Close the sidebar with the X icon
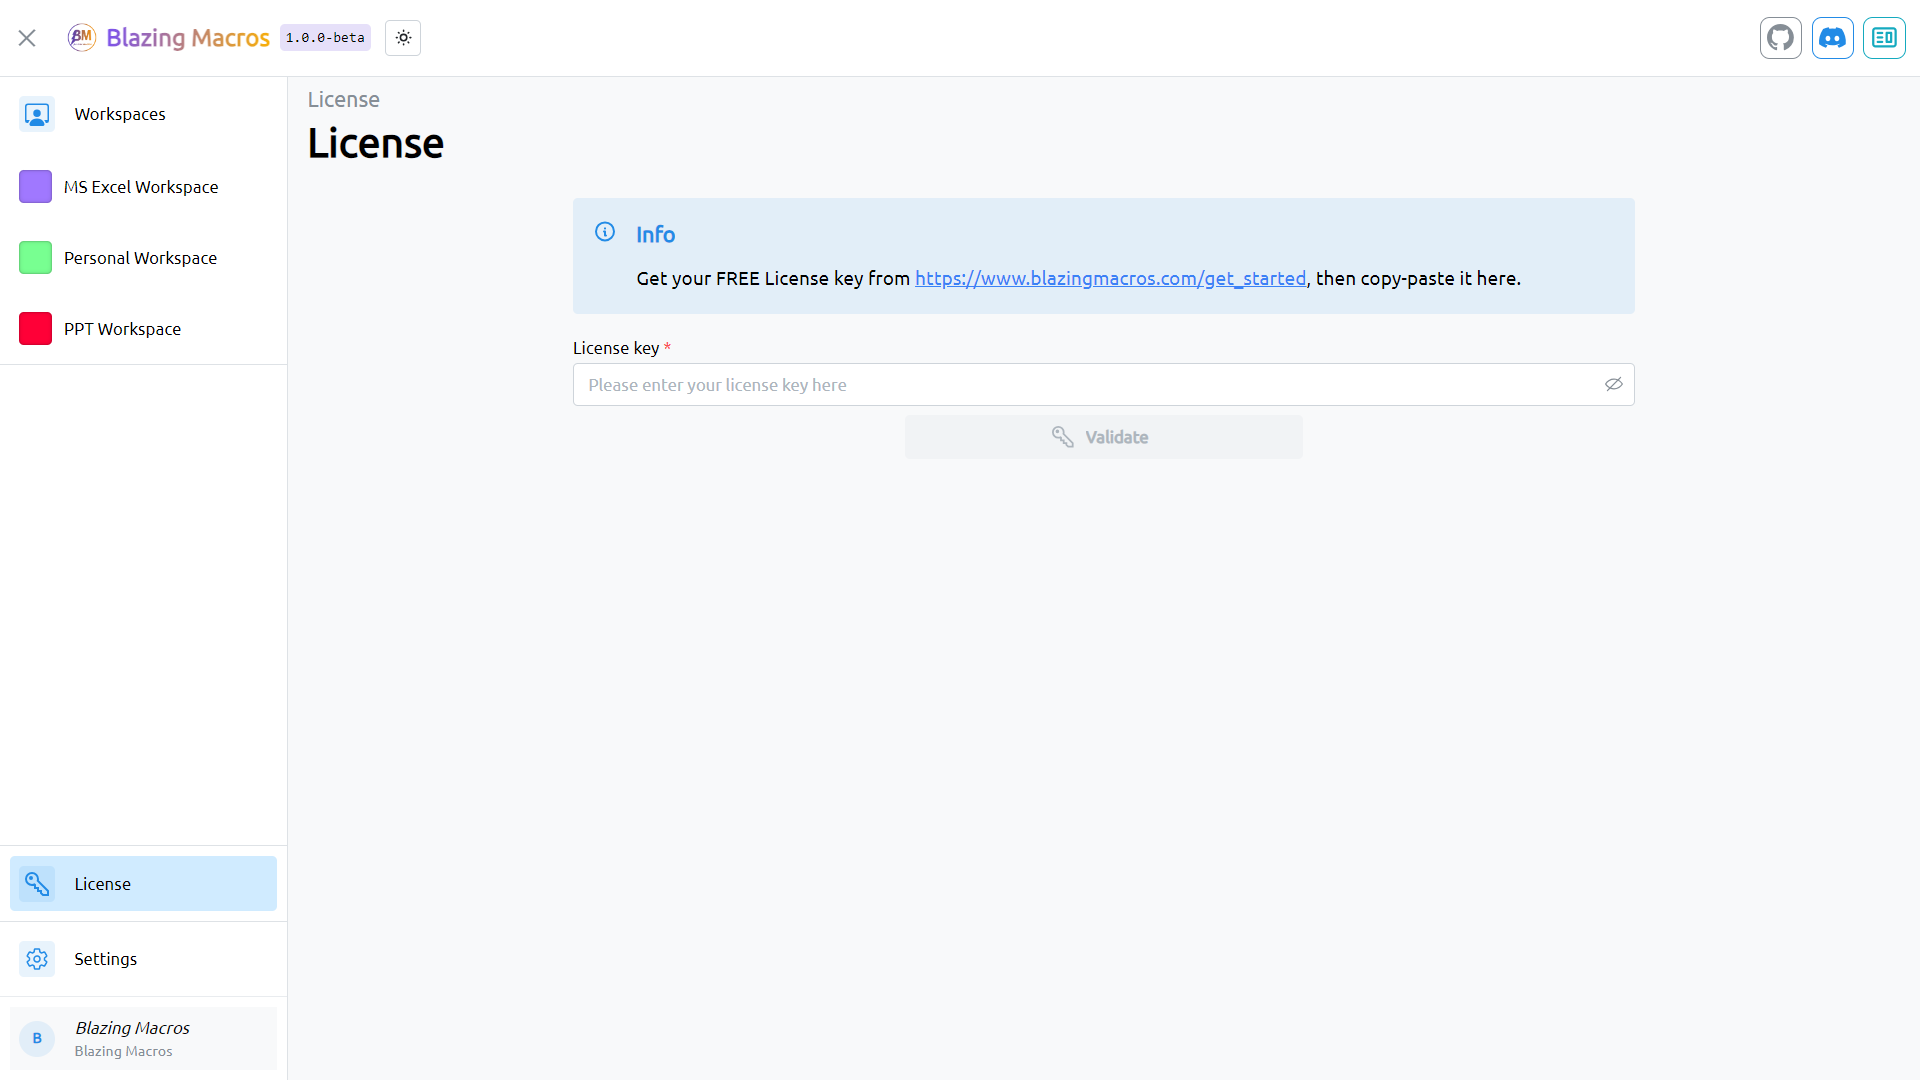The image size is (1920, 1080). tap(27, 38)
